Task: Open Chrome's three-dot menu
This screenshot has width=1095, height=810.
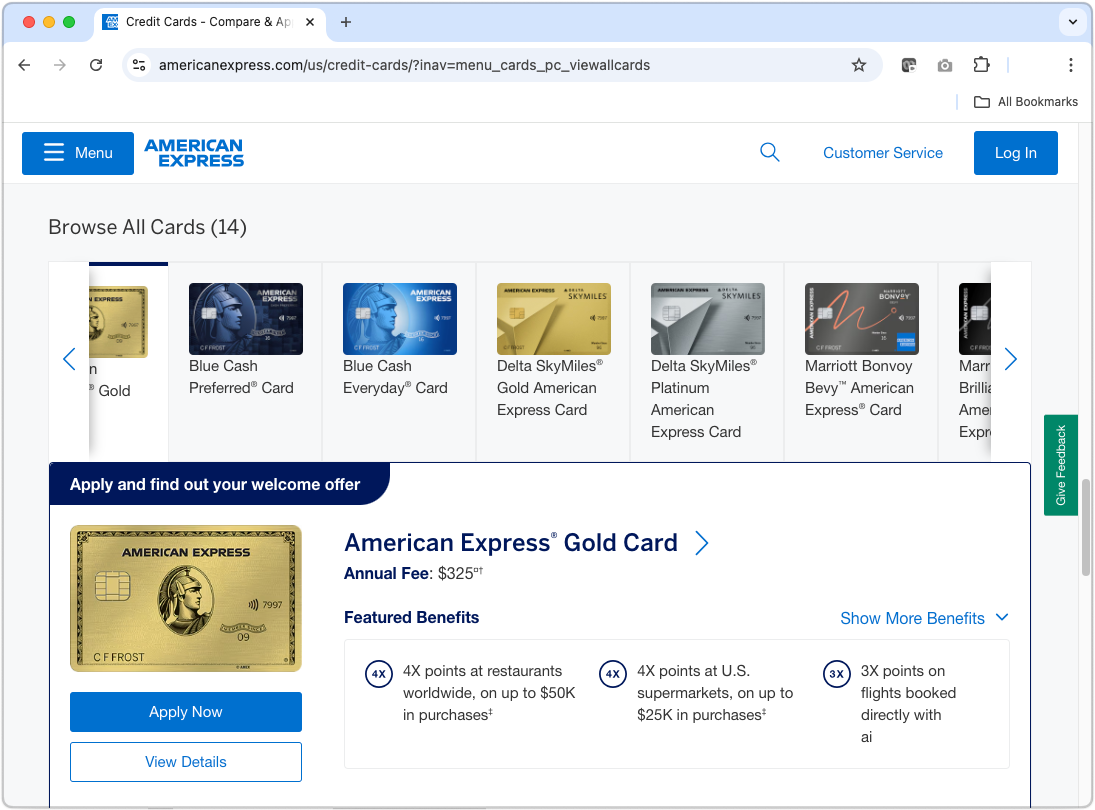Action: point(1071,65)
